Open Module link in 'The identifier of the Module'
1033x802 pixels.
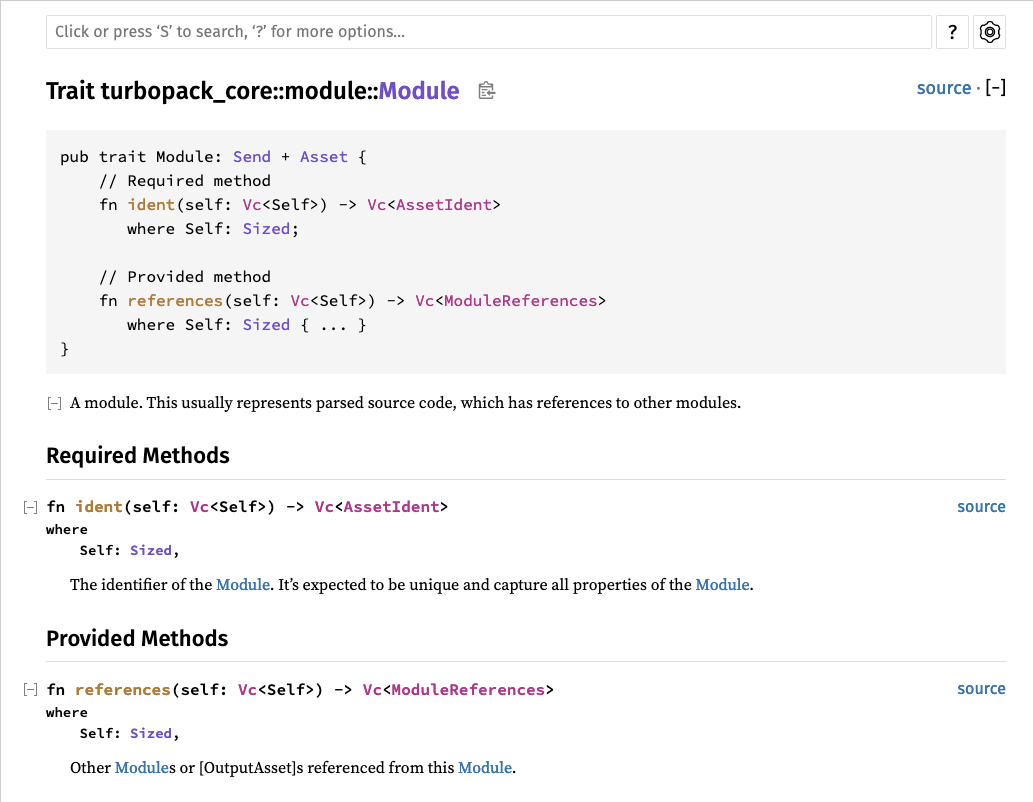[x=242, y=585]
